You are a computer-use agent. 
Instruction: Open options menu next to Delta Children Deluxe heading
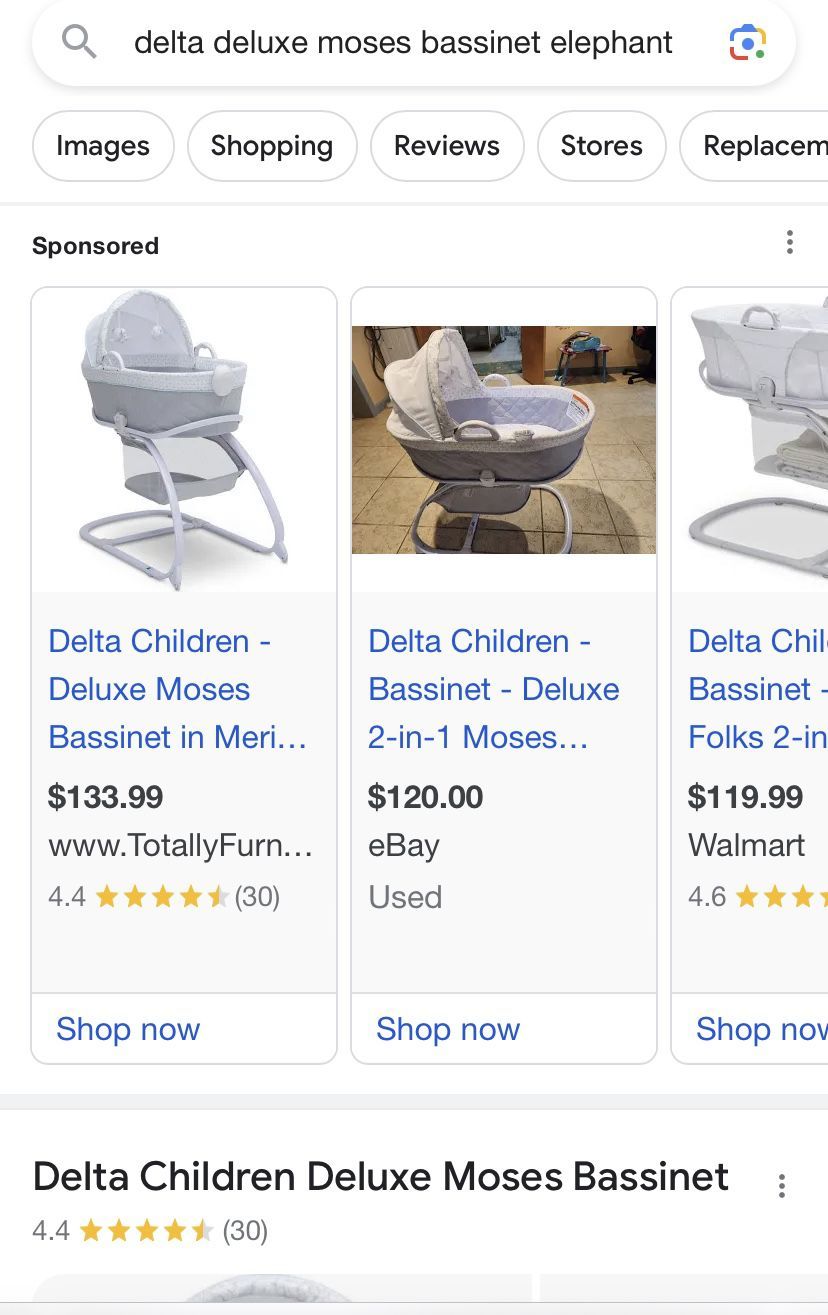click(x=781, y=1185)
